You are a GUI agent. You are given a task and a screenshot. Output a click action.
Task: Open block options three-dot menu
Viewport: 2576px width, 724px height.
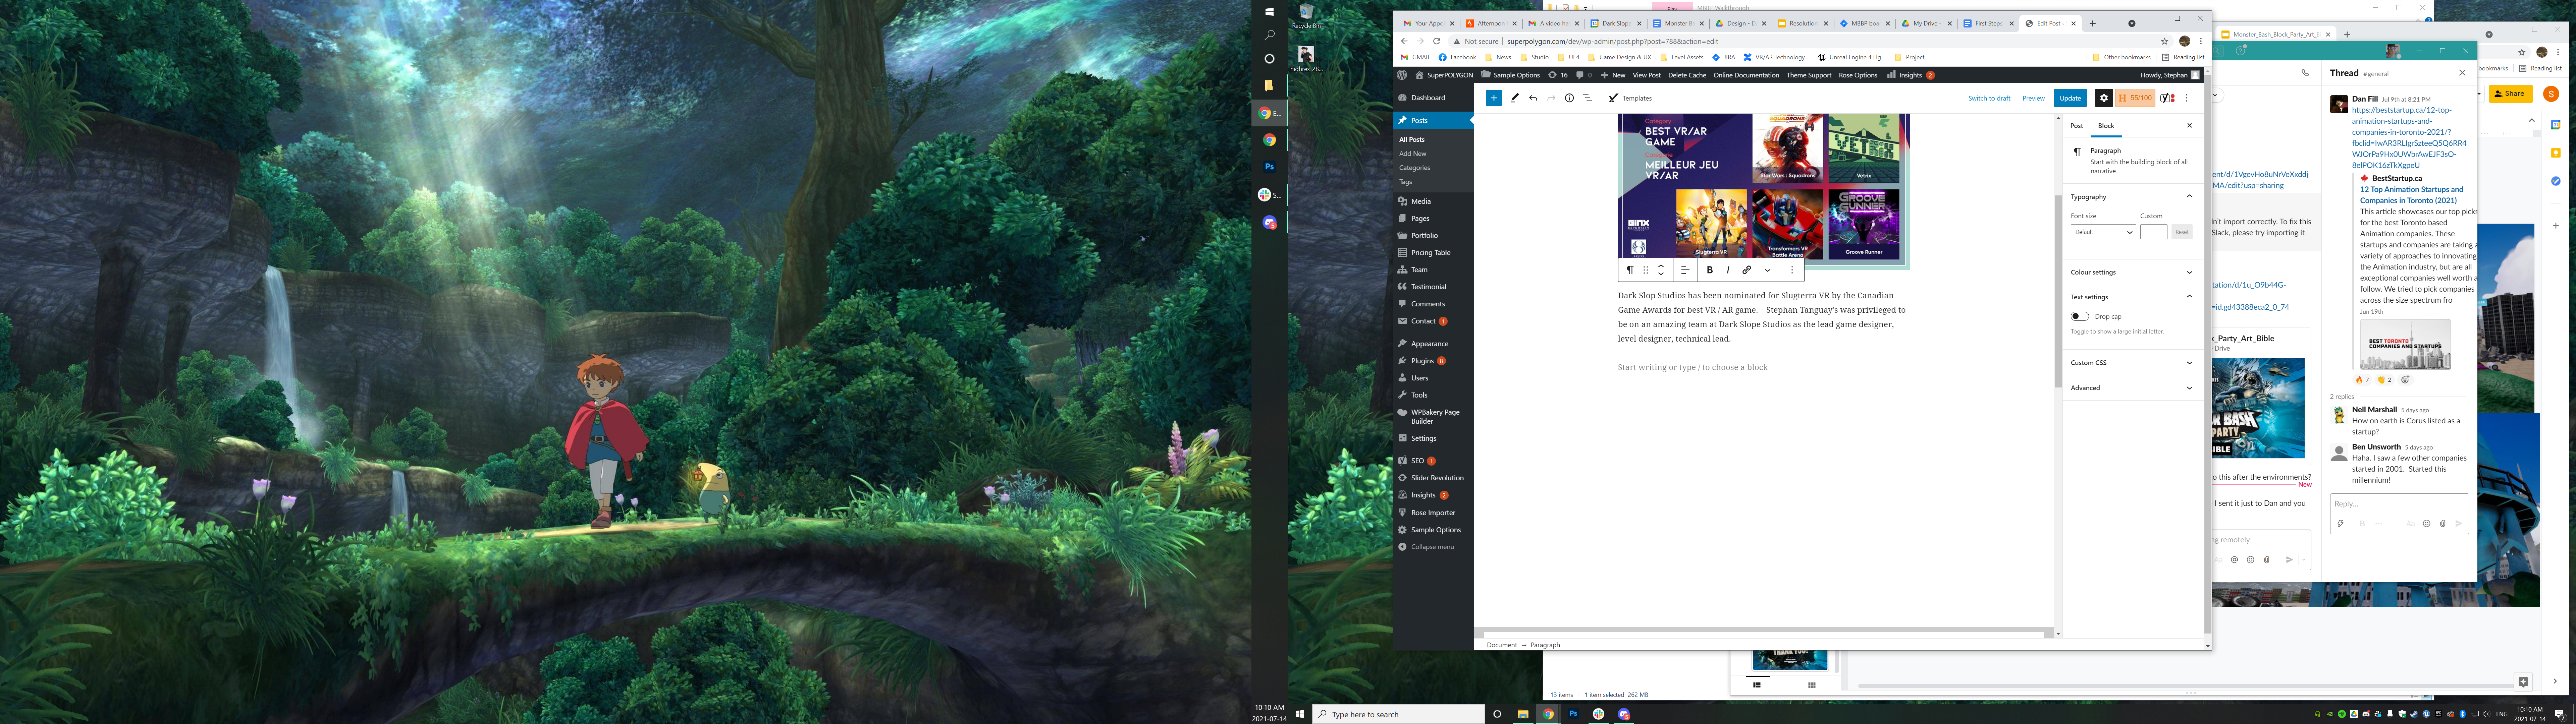click(1792, 270)
